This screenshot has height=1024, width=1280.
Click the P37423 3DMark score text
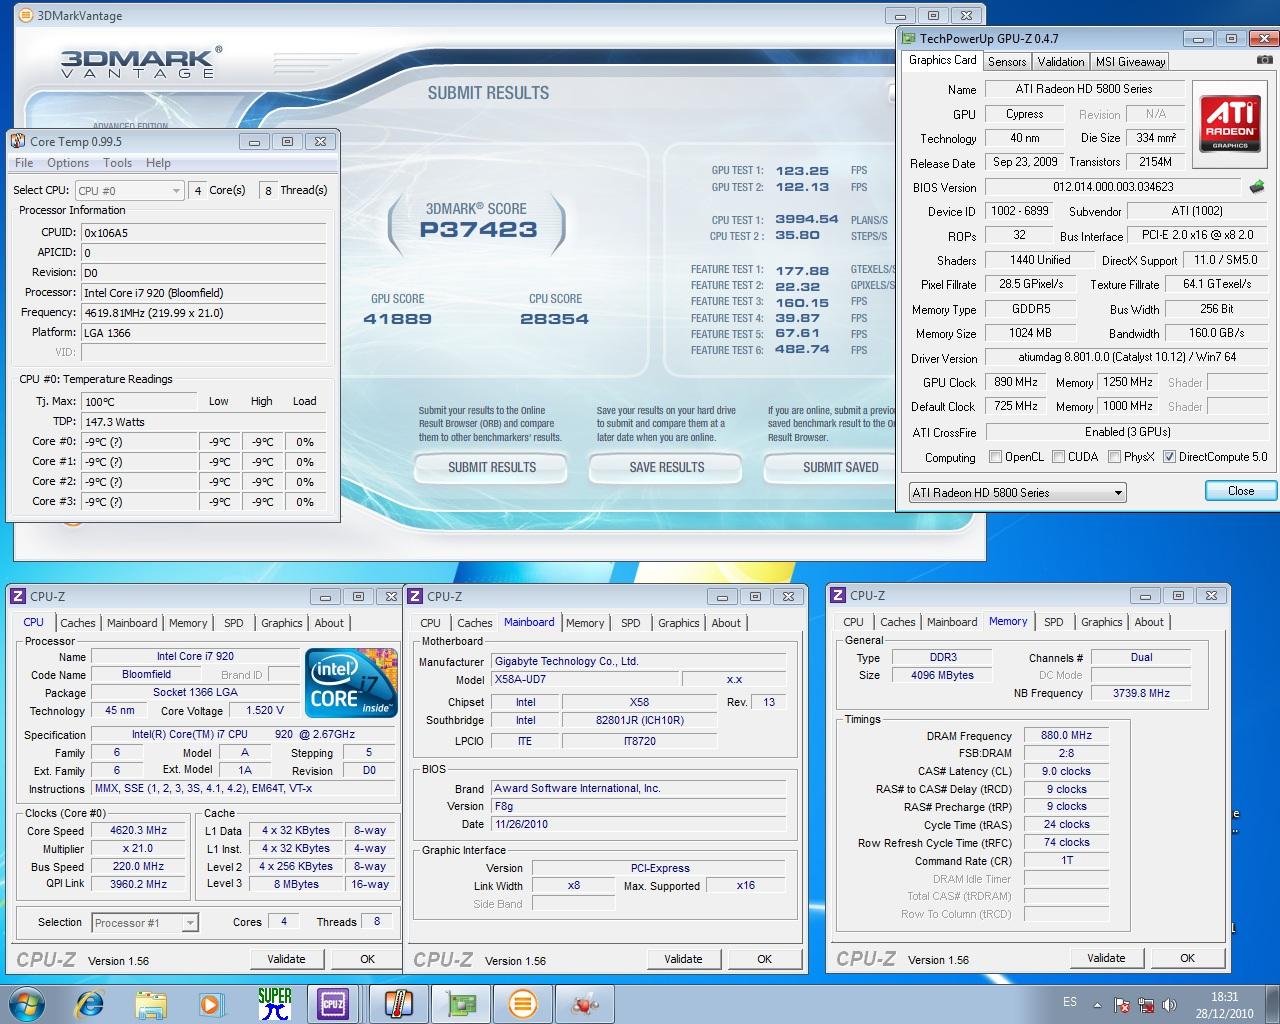coord(478,230)
